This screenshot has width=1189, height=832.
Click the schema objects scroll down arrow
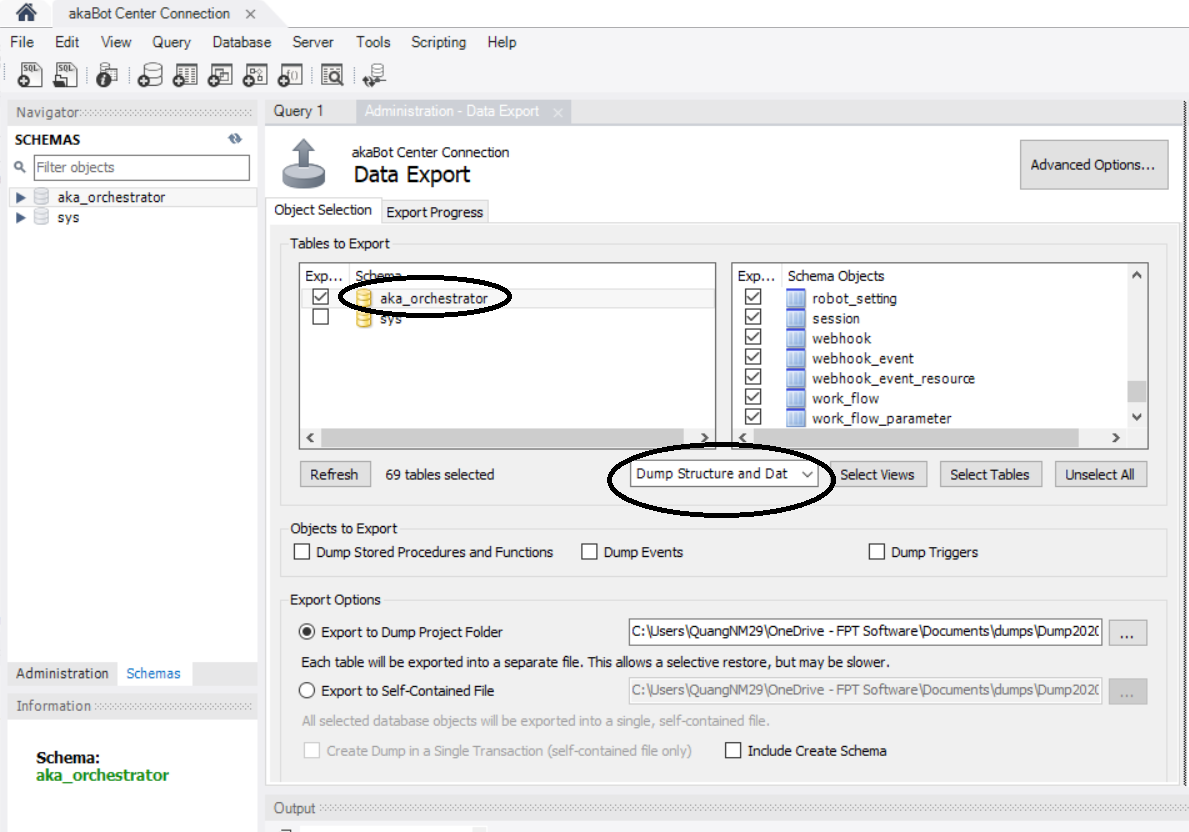(x=1136, y=416)
